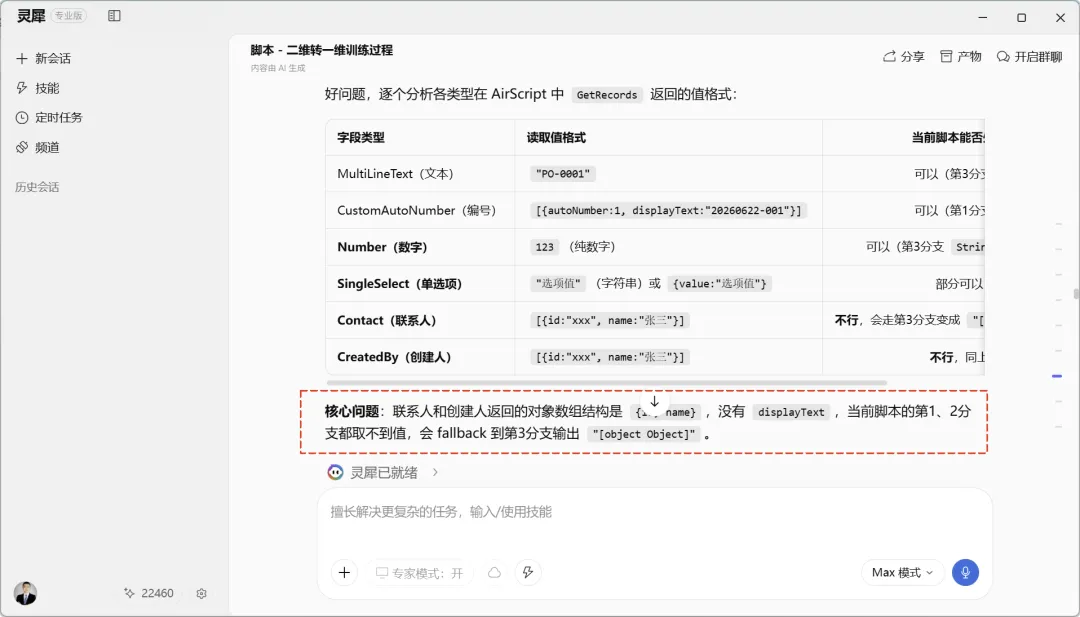Click the "[object Object]" inline code
This screenshot has height=617, width=1080.
point(644,435)
